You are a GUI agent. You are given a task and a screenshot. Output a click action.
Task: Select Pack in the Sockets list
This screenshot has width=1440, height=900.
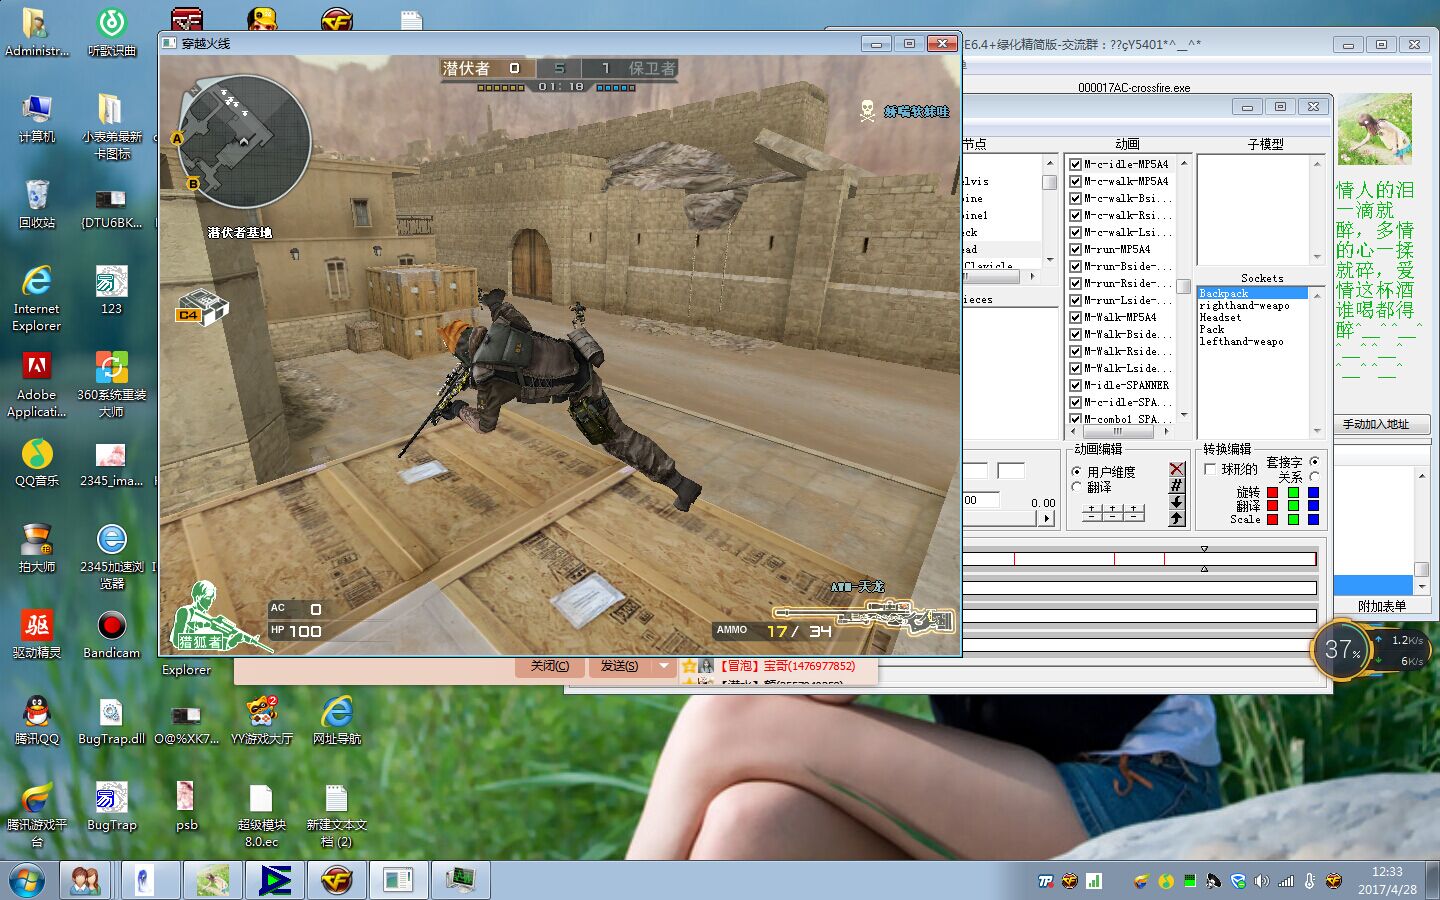coord(1212,329)
